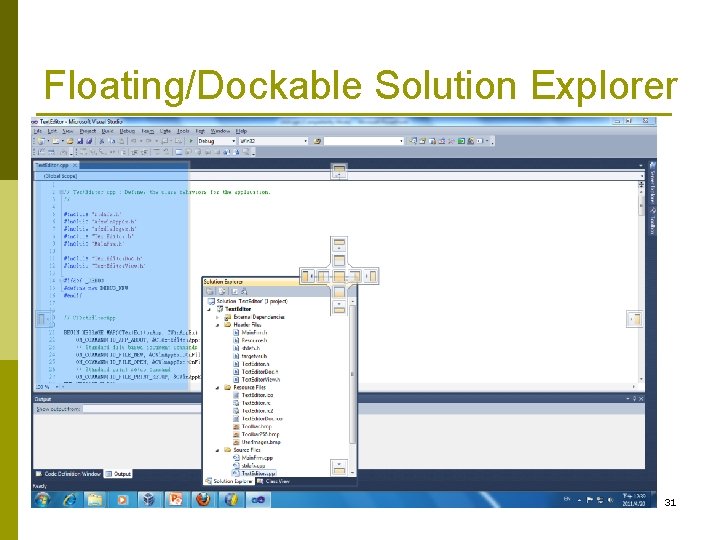Screen dimensions: 720x540
Task: Open the File menu
Action: (x=38, y=131)
